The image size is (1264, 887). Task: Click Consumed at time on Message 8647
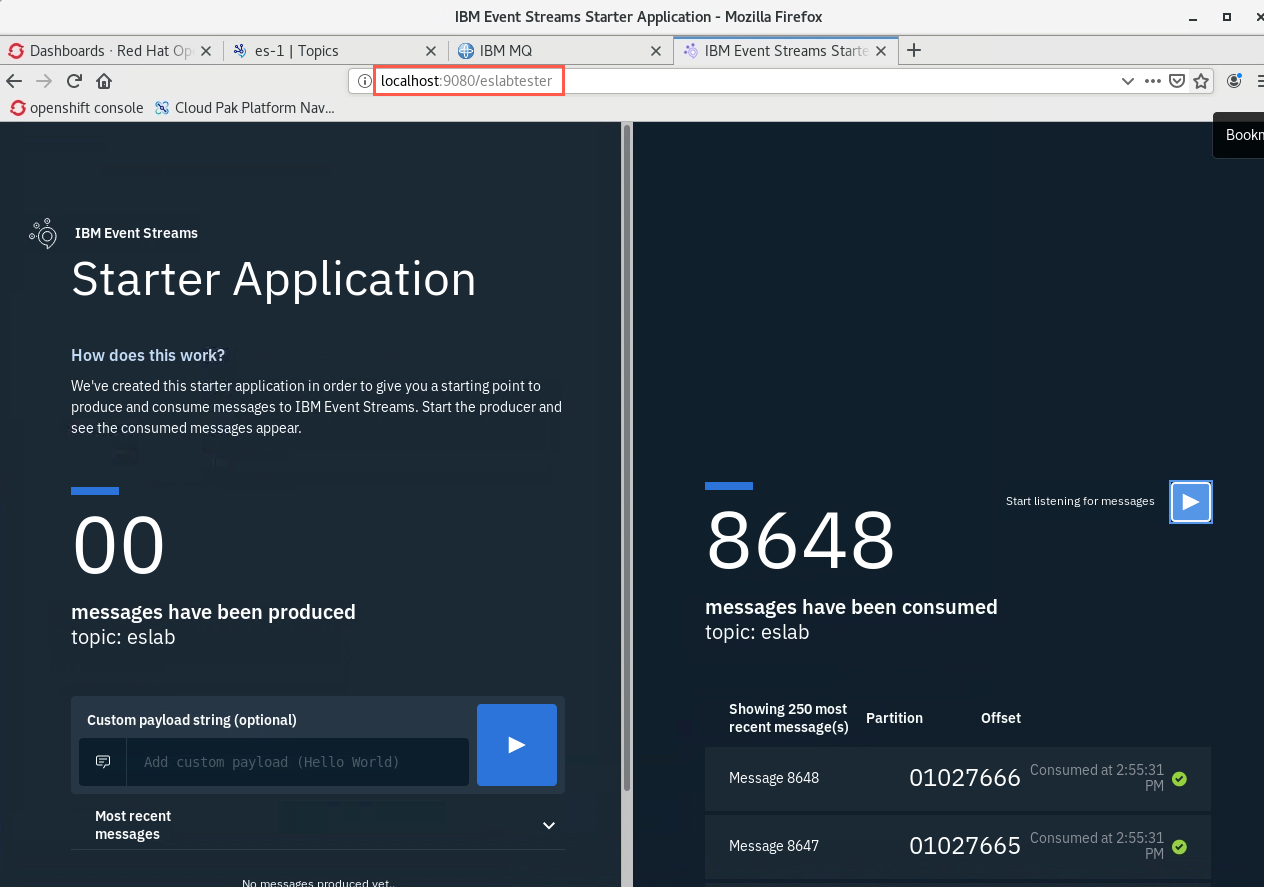click(1096, 846)
